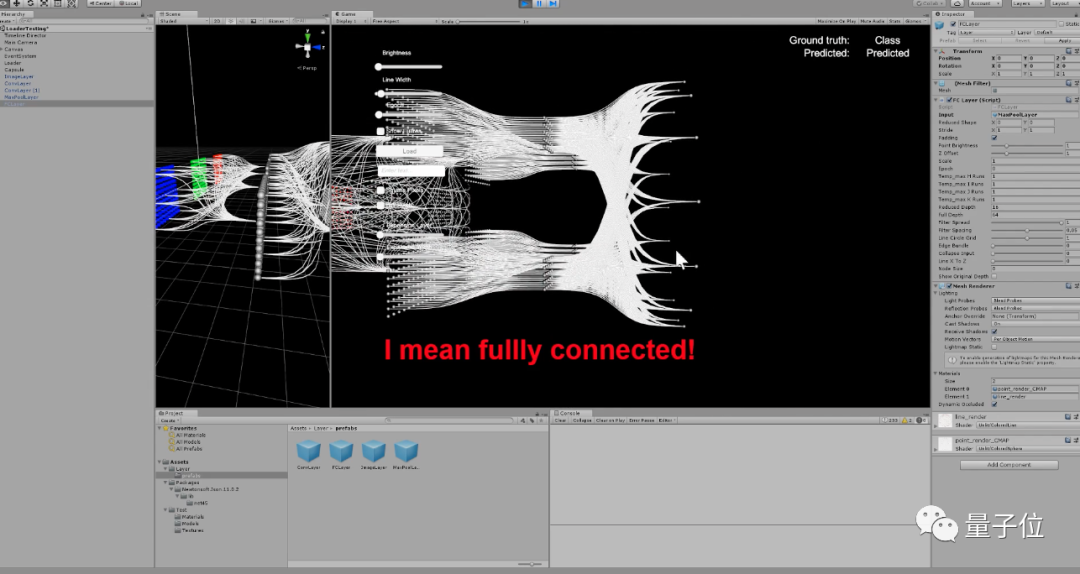
Task: Toggle the 2D view button in Scene
Action: [217, 21]
